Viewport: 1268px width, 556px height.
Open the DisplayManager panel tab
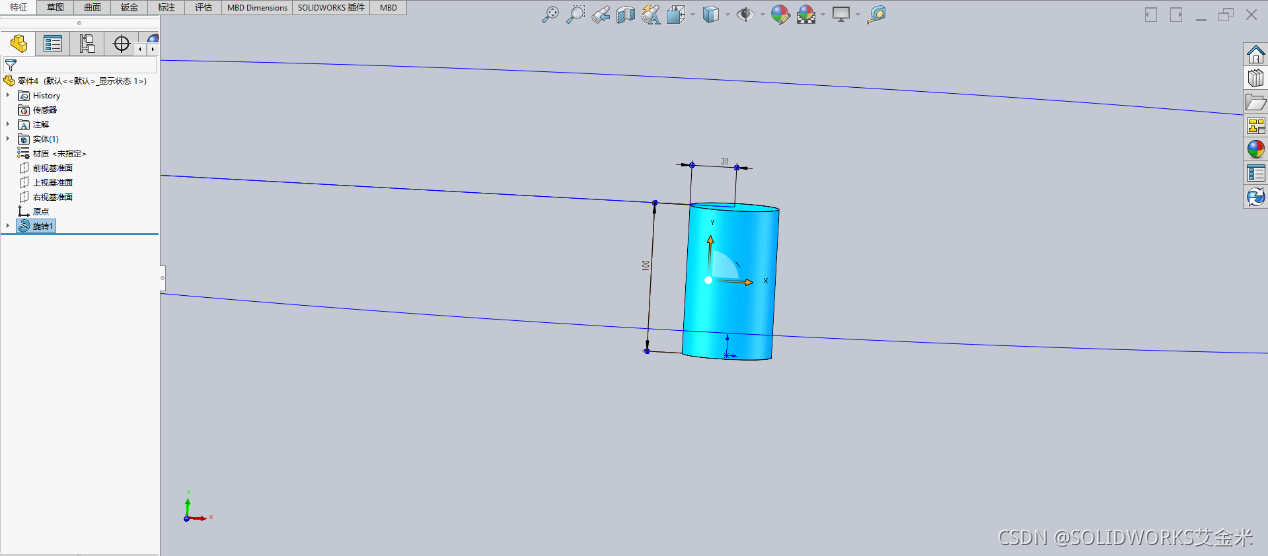[153, 40]
